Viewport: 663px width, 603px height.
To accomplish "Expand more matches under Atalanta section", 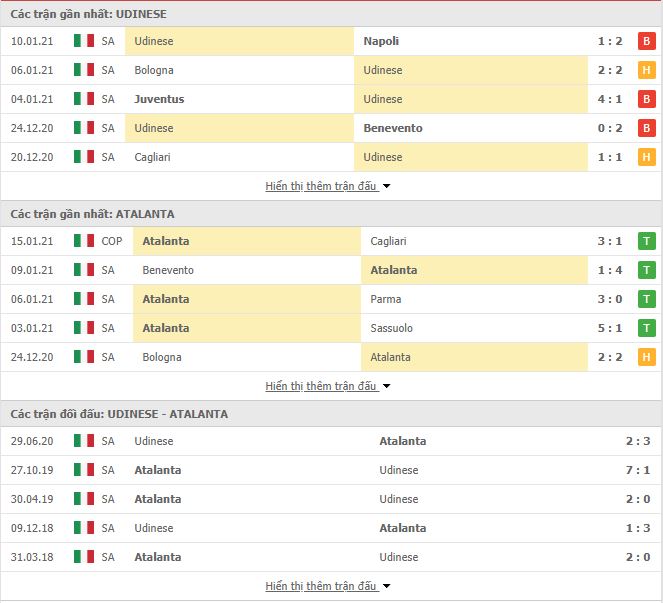I will [327, 386].
